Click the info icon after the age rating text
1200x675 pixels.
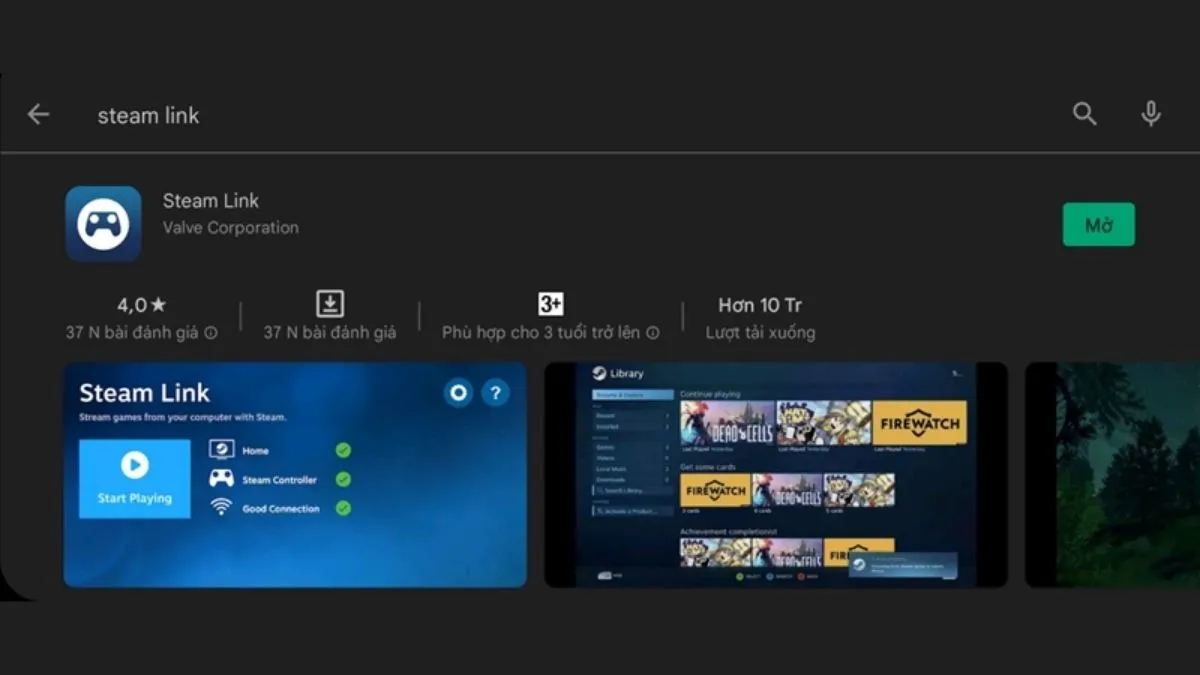coord(654,332)
